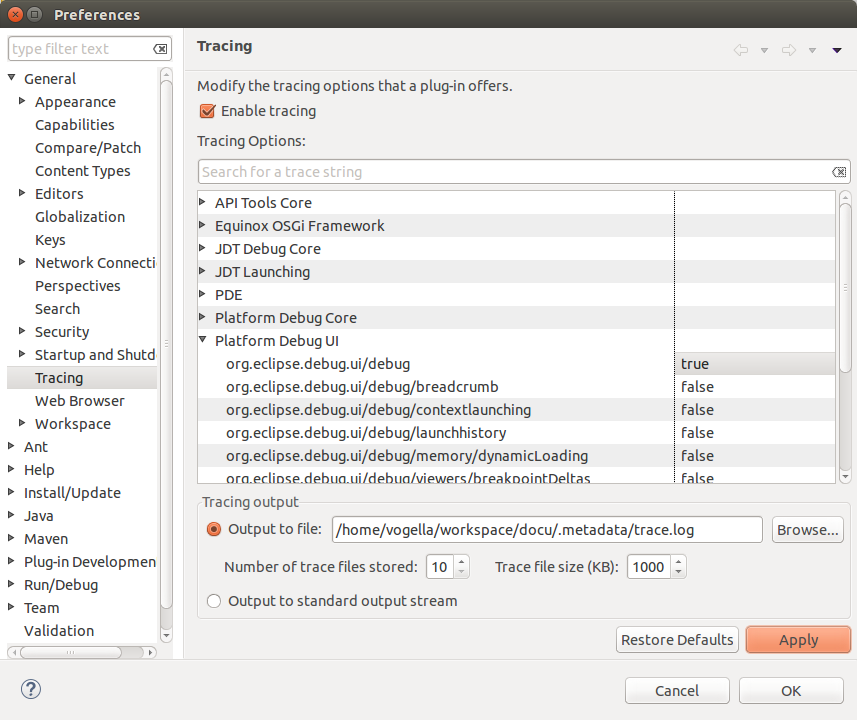This screenshot has height=720, width=857.
Task: Open the Keys preference page
Action: click(x=50, y=240)
